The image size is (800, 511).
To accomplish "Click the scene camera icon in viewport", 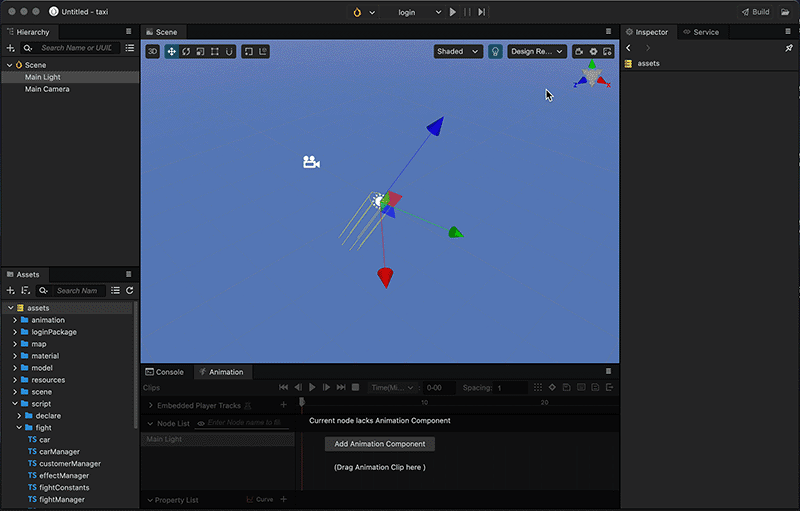I will [x=311, y=162].
